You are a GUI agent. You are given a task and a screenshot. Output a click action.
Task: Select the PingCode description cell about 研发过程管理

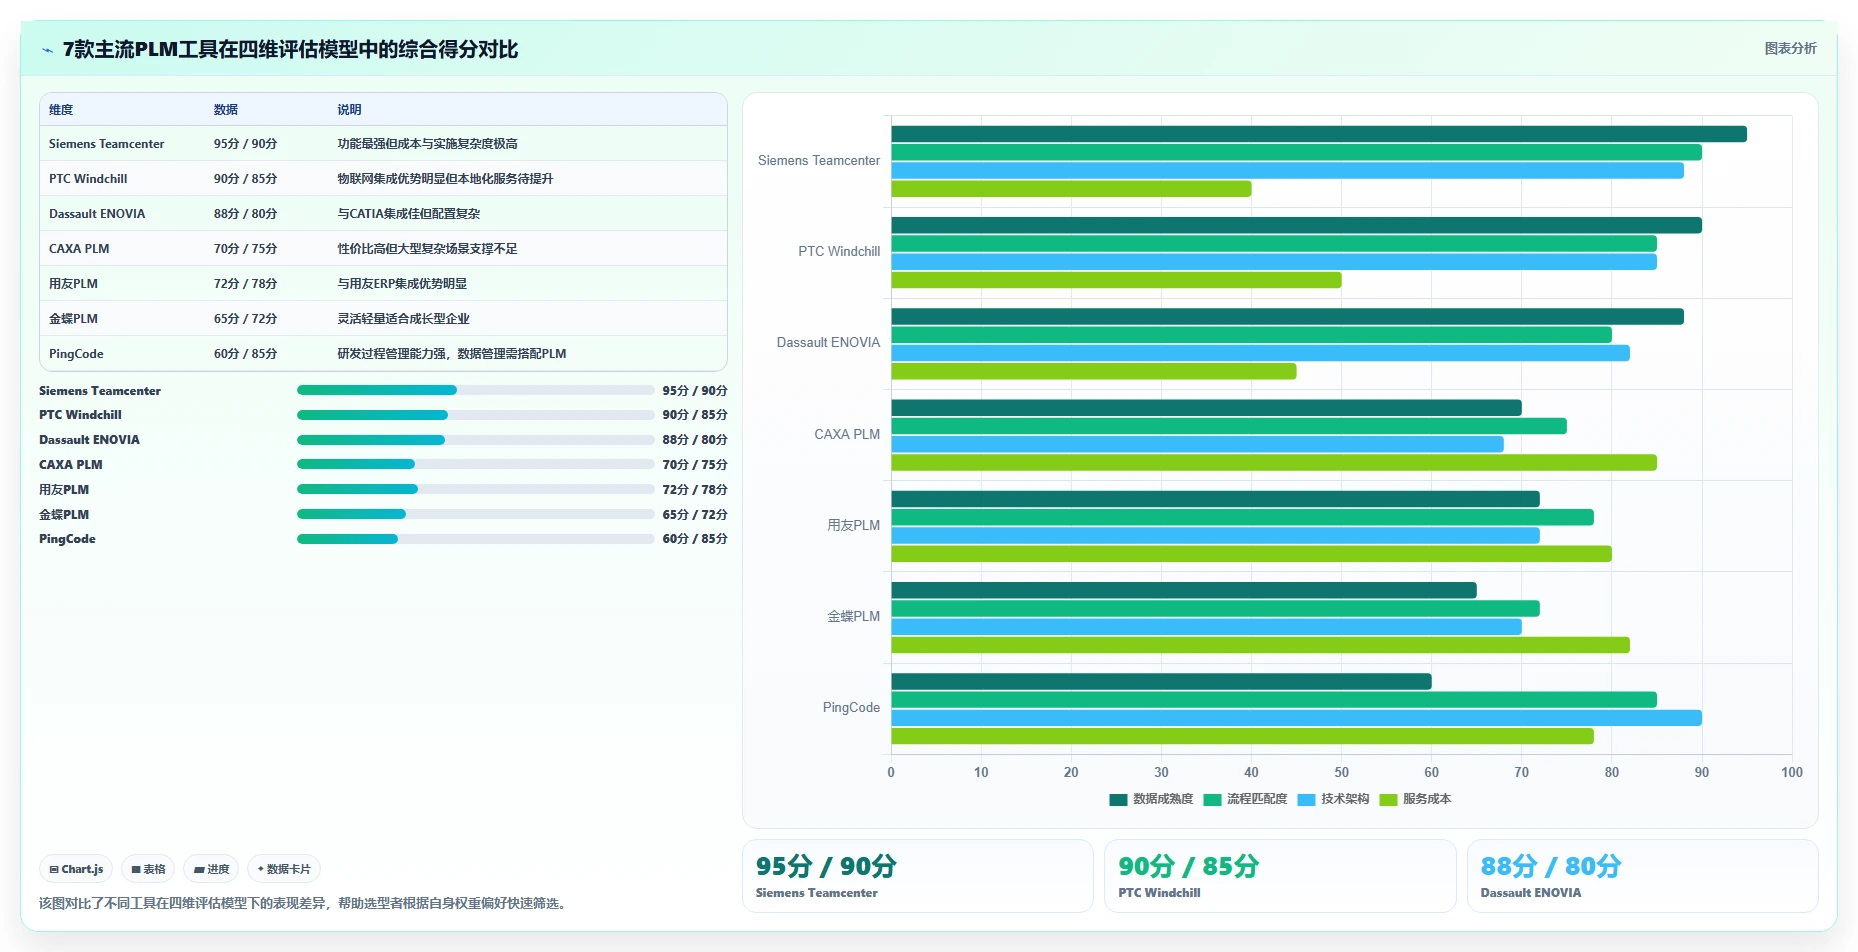pos(451,354)
